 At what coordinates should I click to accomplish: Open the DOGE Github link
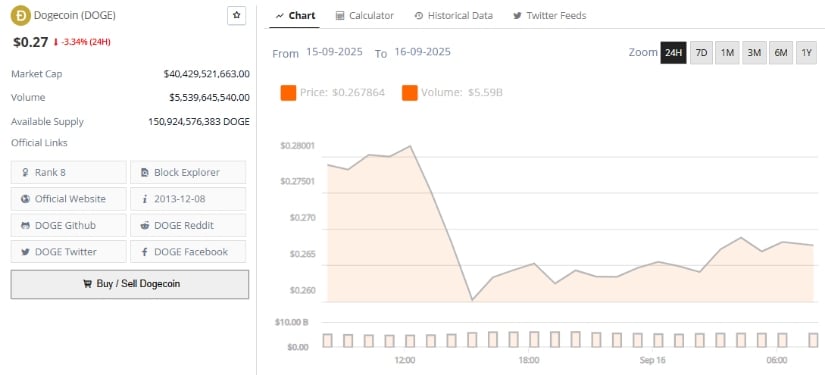click(68, 225)
